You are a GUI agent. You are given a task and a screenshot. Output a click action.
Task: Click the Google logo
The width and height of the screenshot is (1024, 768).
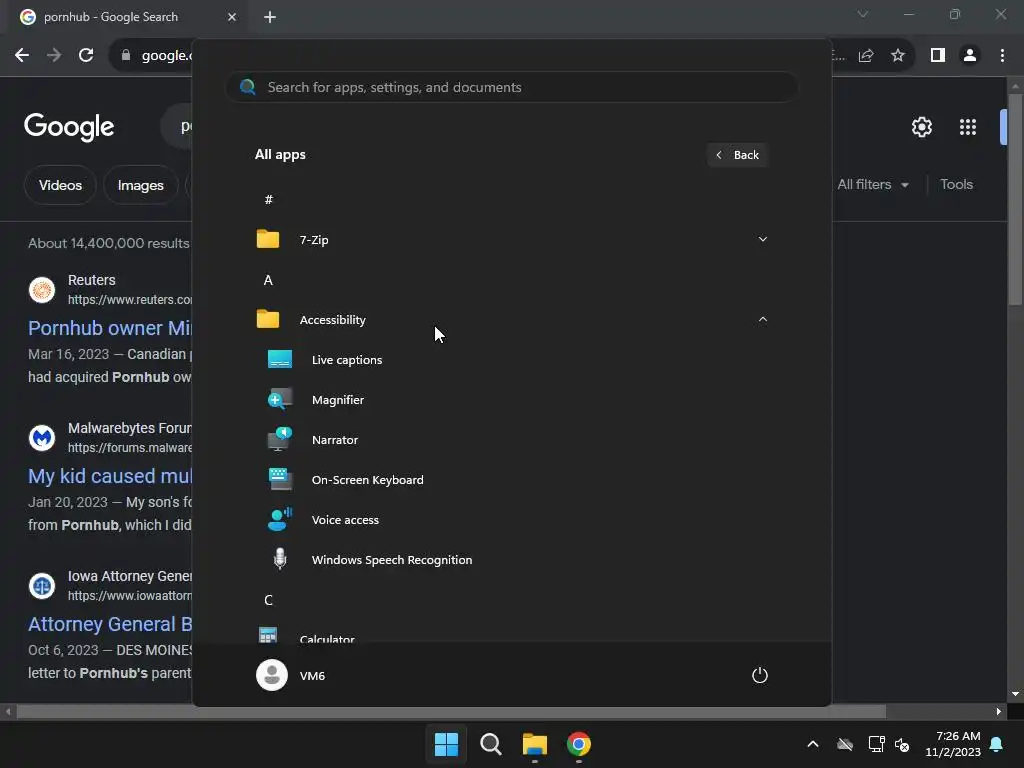tap(69, 127)
